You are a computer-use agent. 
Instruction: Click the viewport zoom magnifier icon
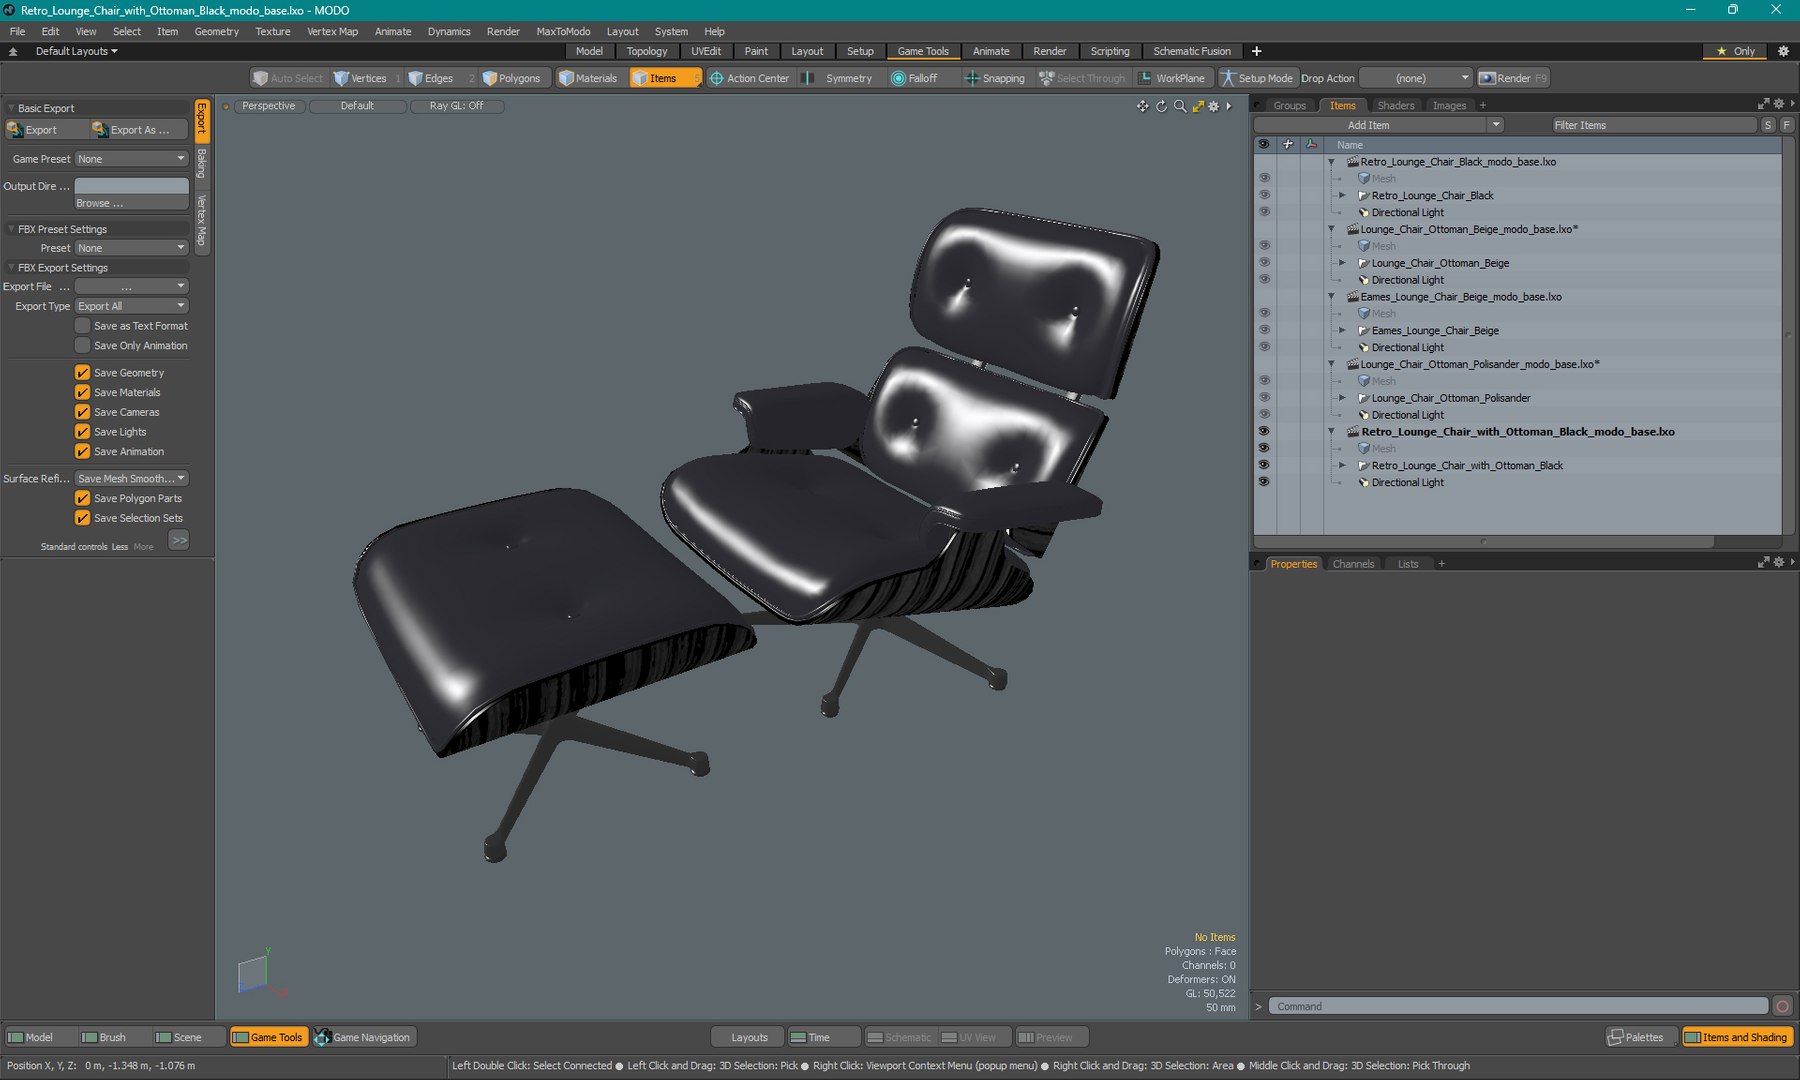(1180, 106)
